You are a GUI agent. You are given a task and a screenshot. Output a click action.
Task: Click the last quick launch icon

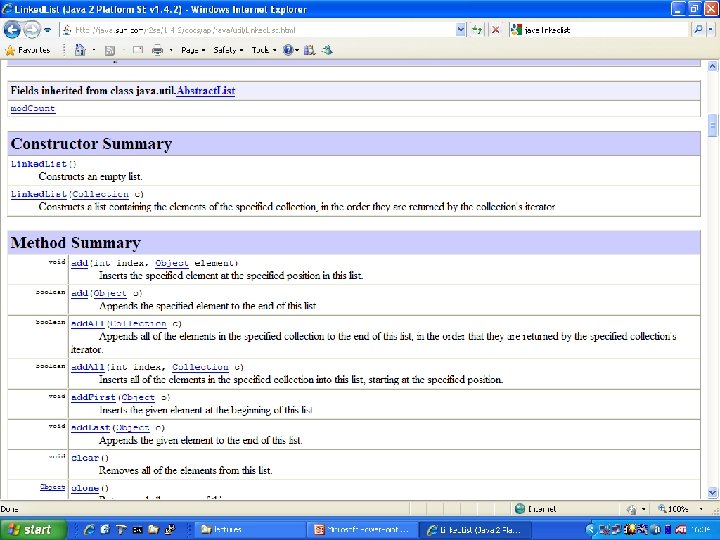pos(170,530)
